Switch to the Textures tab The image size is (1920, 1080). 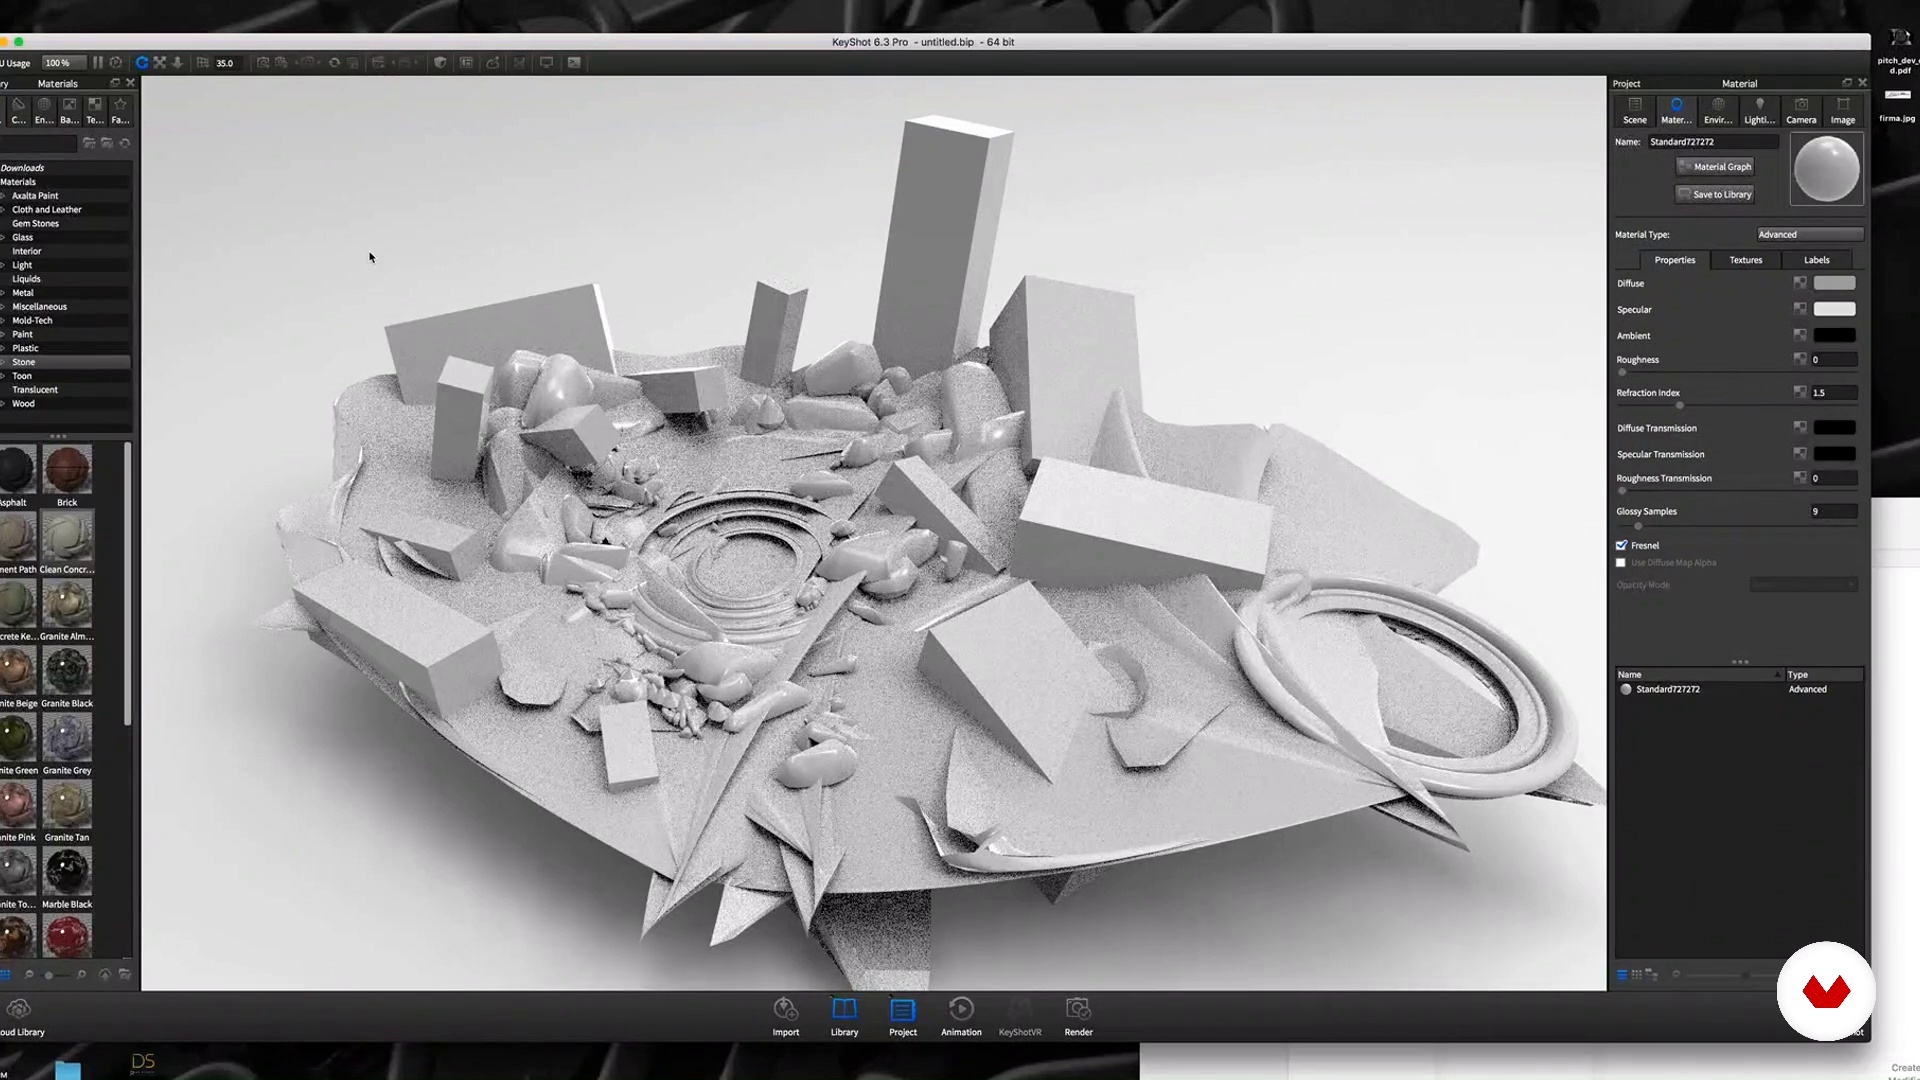click(1746, 260)
